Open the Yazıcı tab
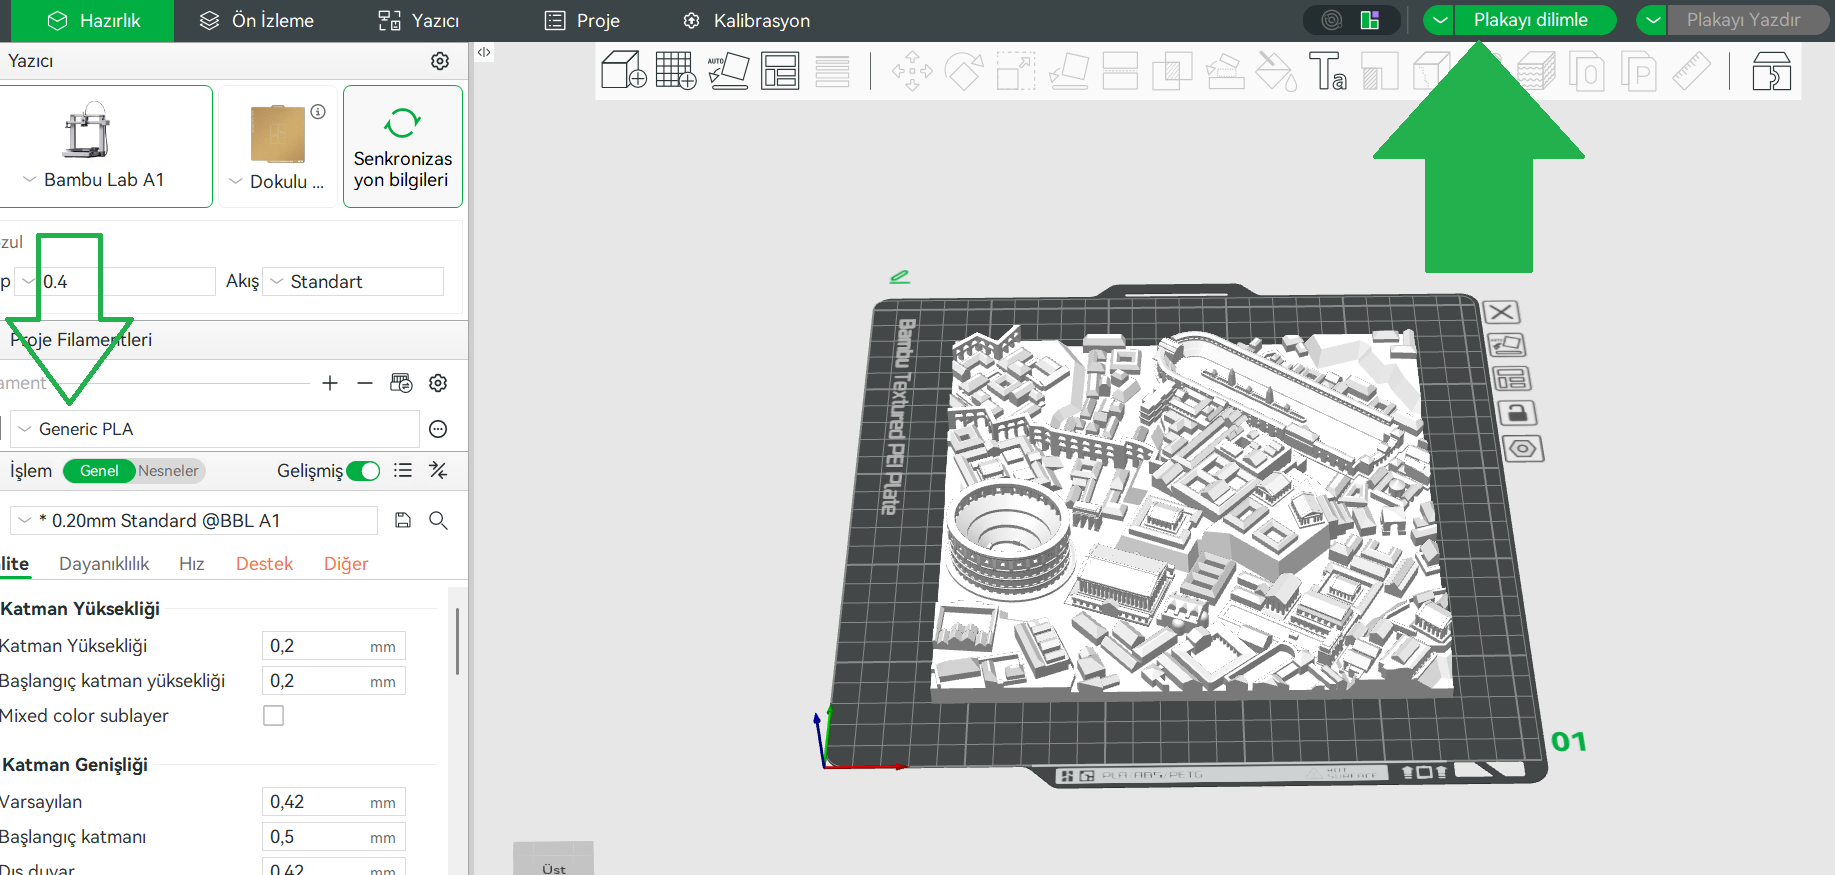 click(x=418, y=21)
